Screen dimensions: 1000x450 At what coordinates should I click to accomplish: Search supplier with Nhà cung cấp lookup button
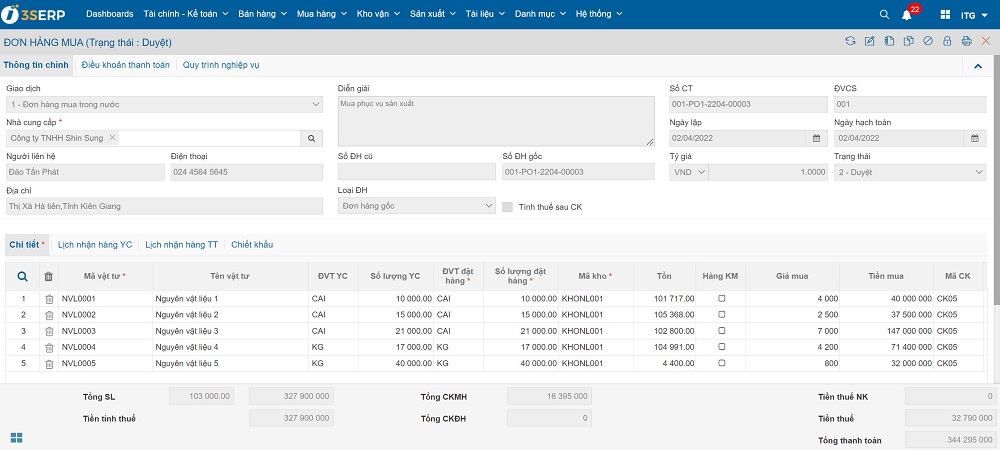pos(311,138)
